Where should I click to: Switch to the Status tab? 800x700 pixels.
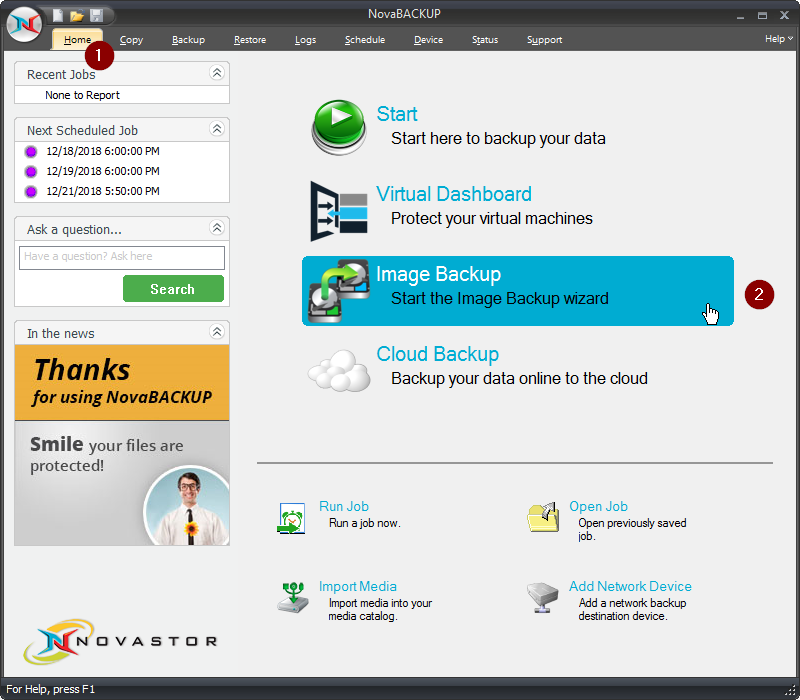tap(485, 40)
